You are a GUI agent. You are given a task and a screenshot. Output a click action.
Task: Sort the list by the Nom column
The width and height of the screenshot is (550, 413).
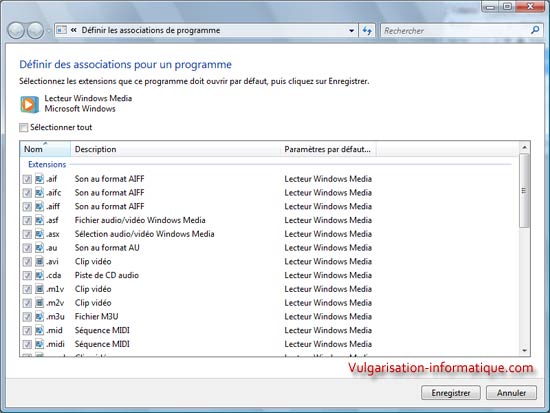(x=45, y=149)
